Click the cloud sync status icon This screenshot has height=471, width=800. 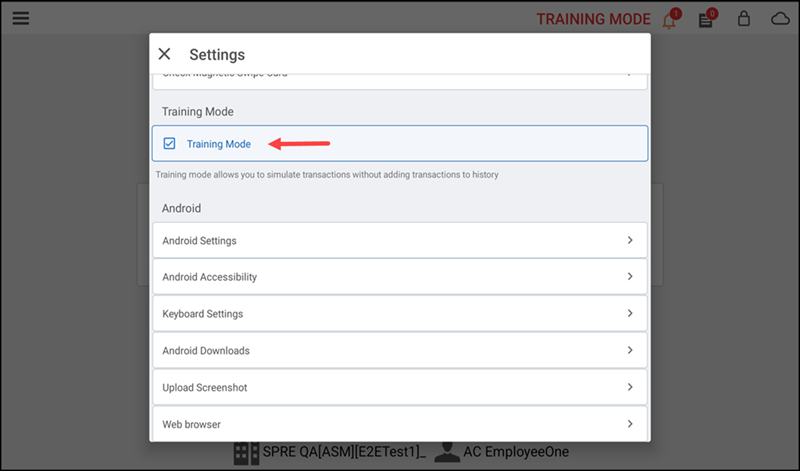[780, 19]
